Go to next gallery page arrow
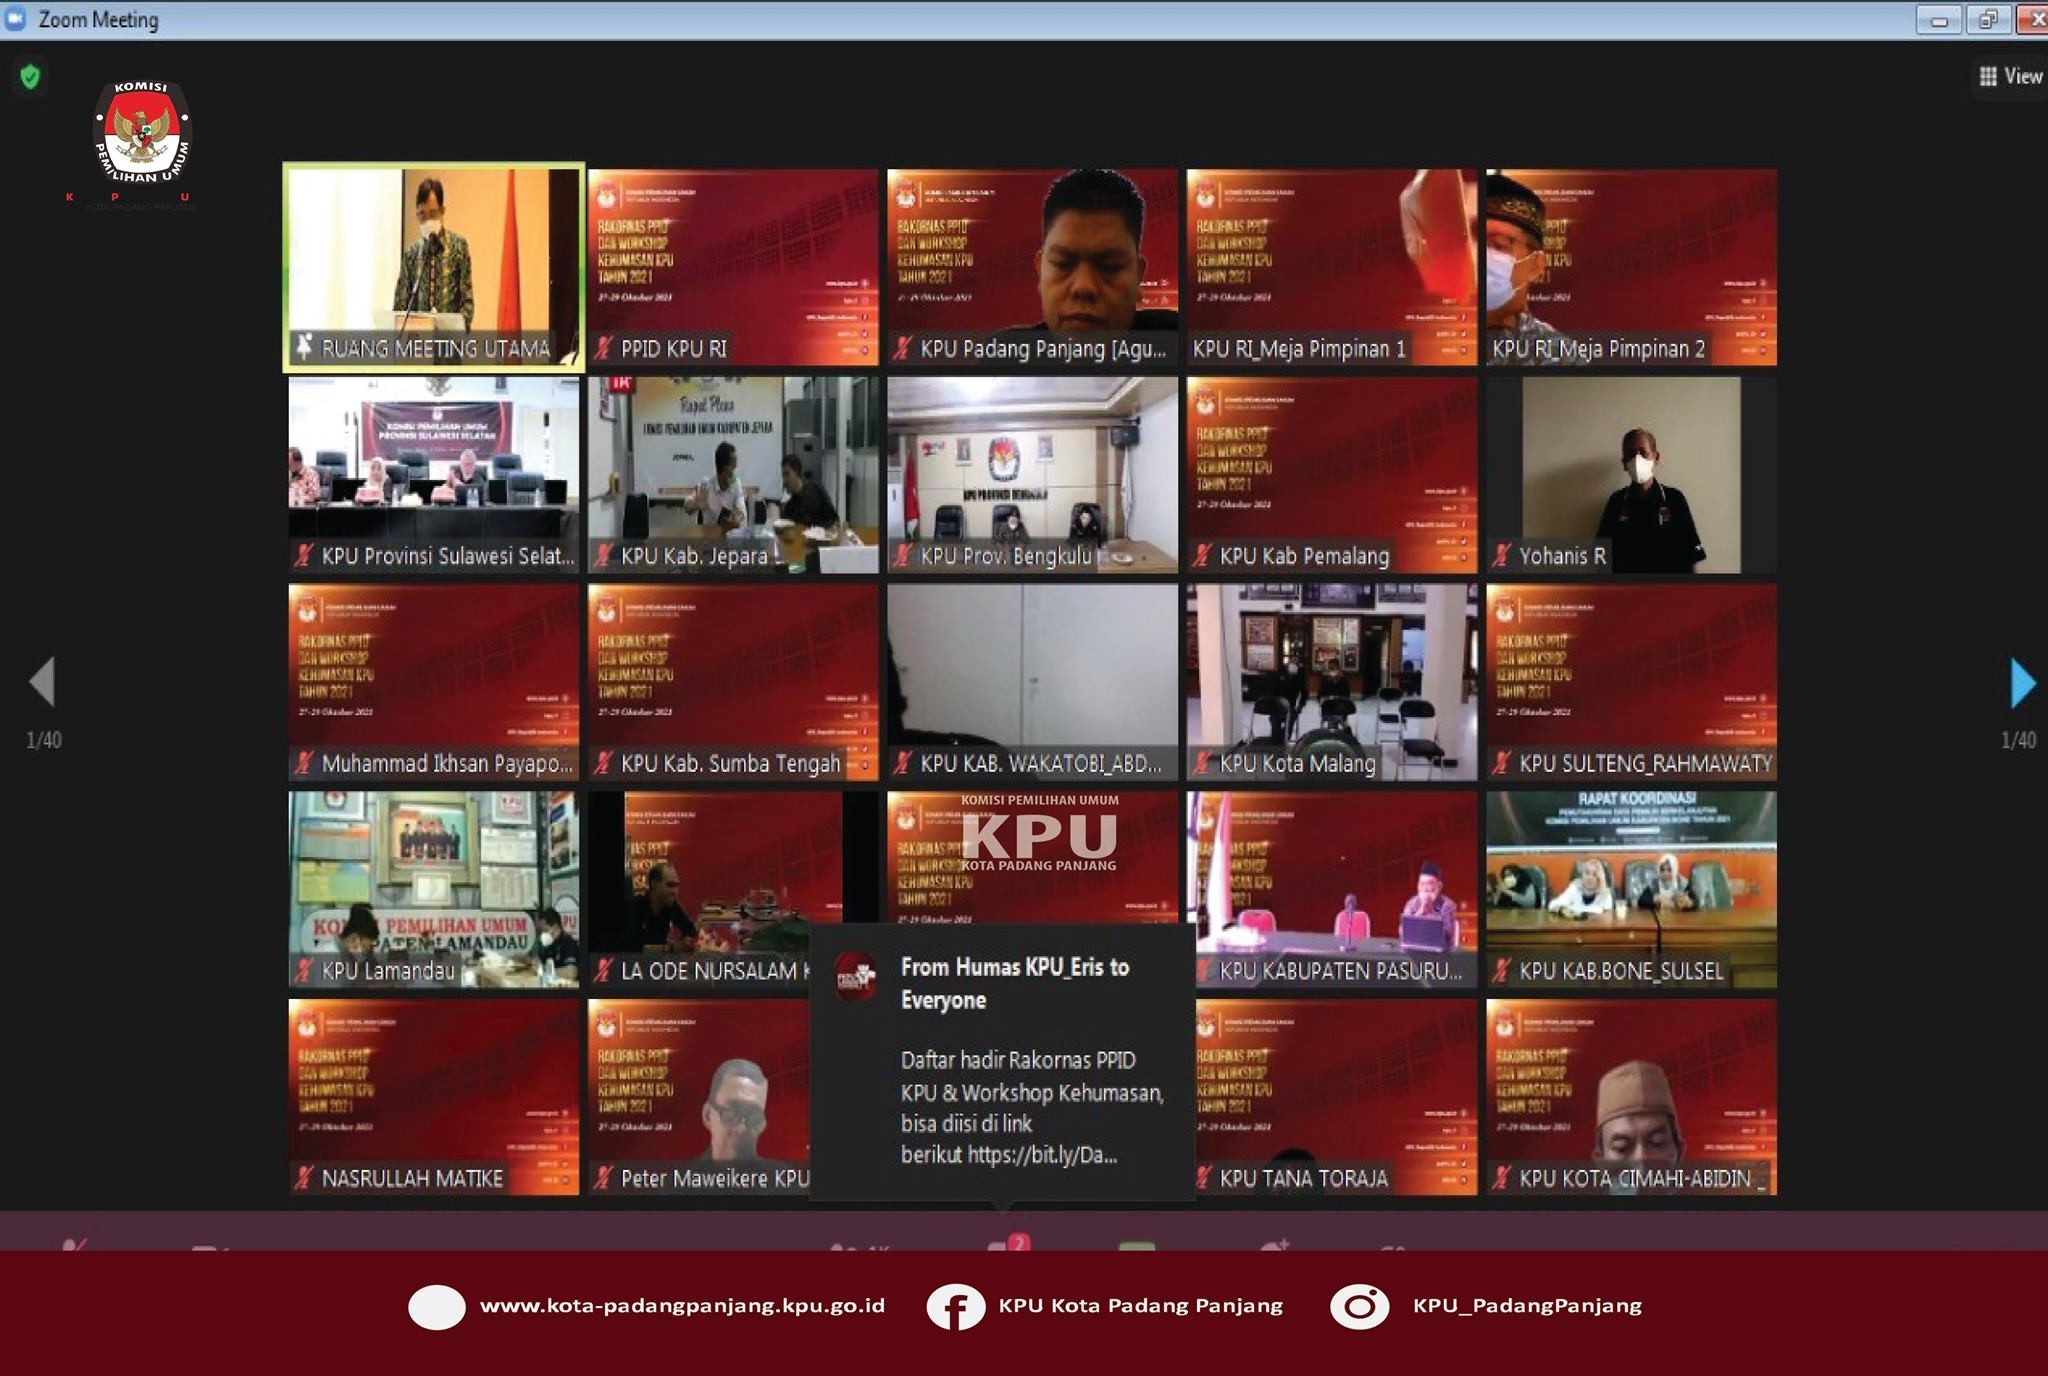The width and height of the screenshot is (2048, 1376). pos(2022,683)
